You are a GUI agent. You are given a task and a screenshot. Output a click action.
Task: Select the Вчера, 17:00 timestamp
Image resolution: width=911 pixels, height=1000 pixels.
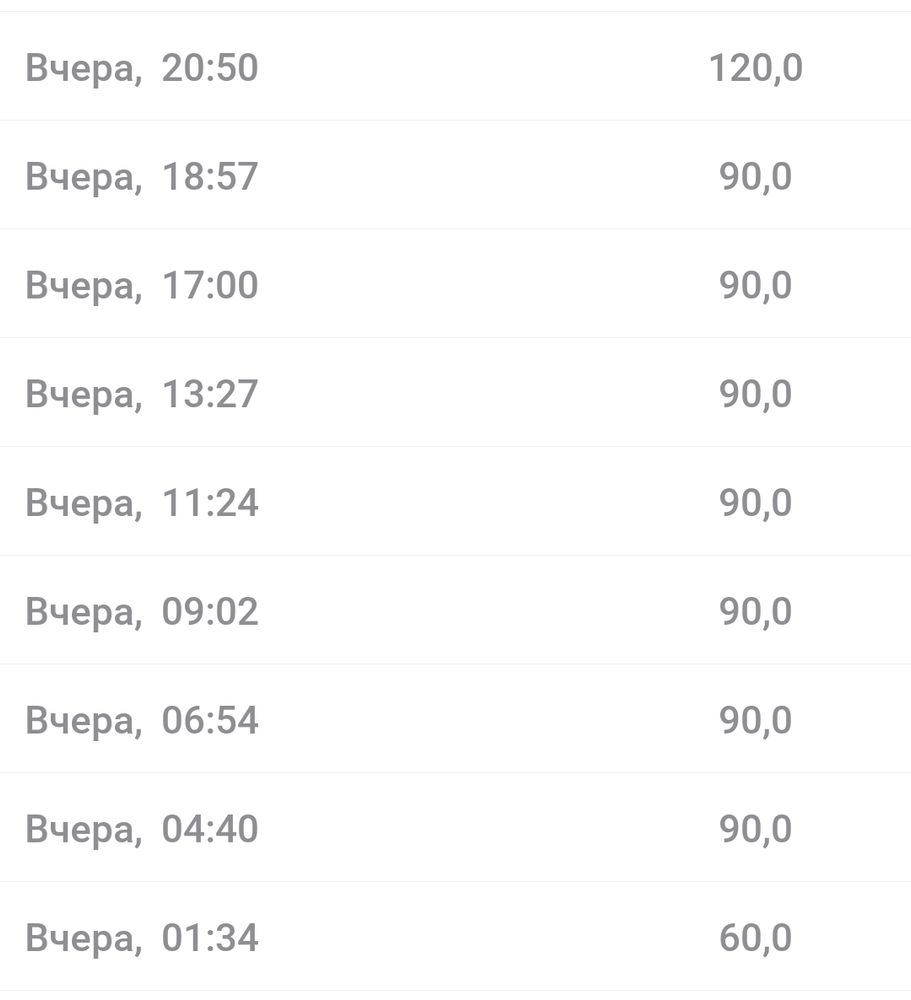pos(142,286)
